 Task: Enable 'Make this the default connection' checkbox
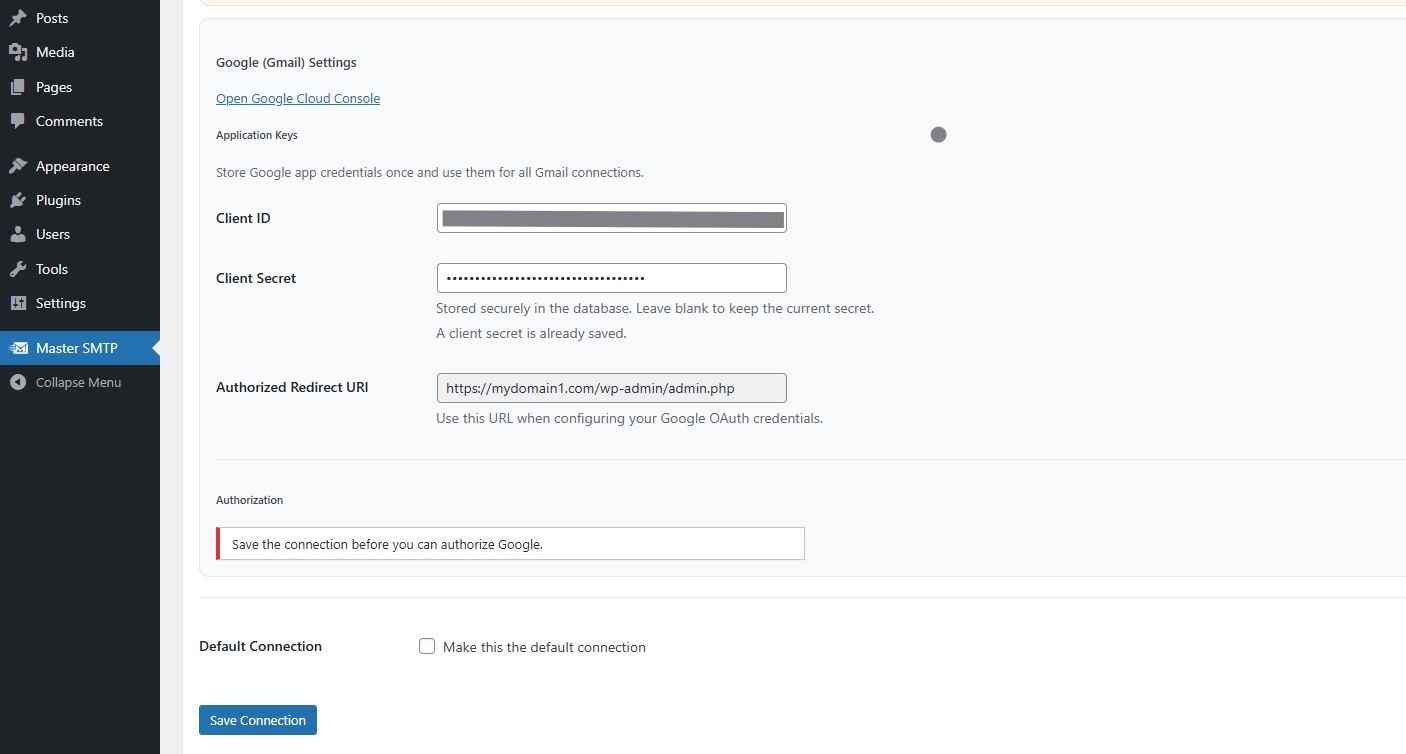coord(427,647)
